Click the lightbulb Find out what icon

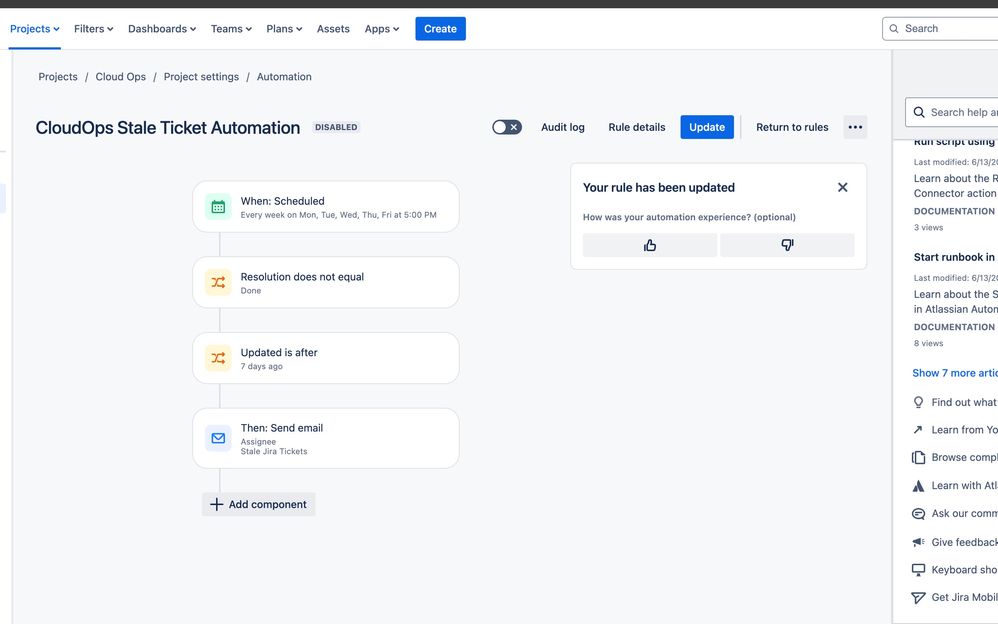pyautogui.click(x=918, y=402)
